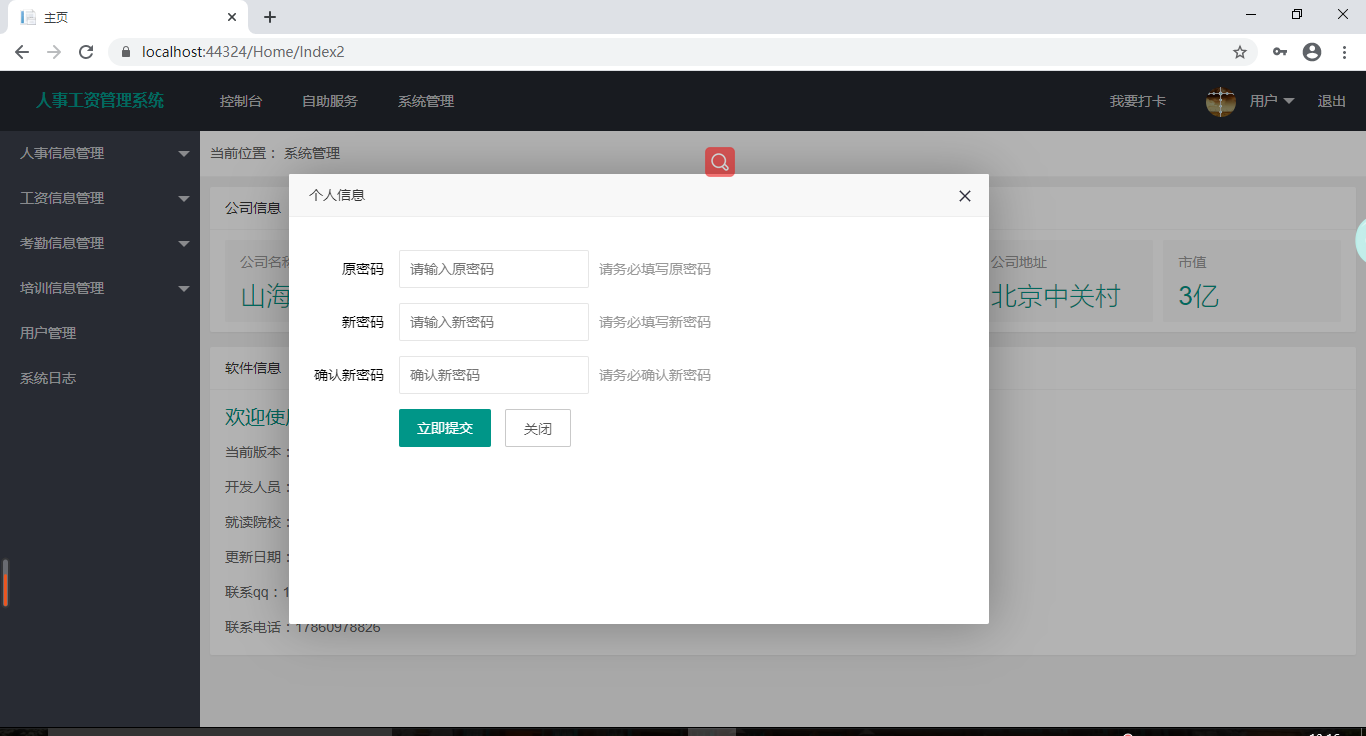Click the browser back arrow
This screenshot has width=1366, height=736.
pos(22,52)
